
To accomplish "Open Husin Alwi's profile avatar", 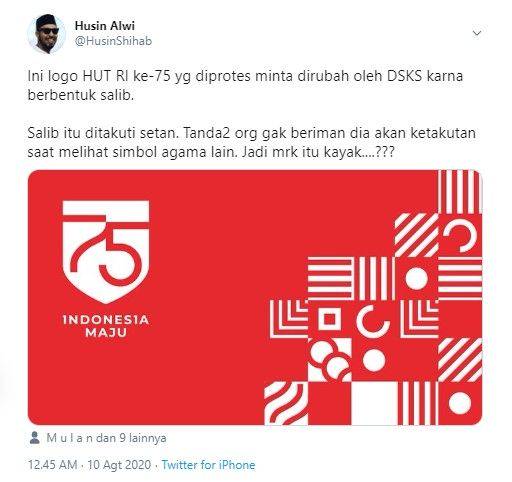I will (x=46, y=34).
